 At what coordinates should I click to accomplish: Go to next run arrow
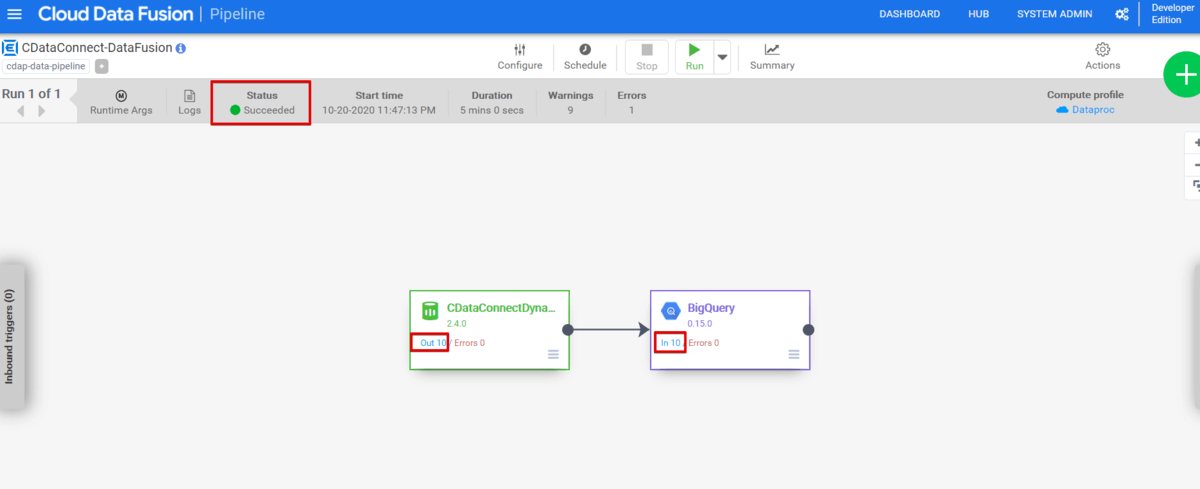click(x=41, y=110)
